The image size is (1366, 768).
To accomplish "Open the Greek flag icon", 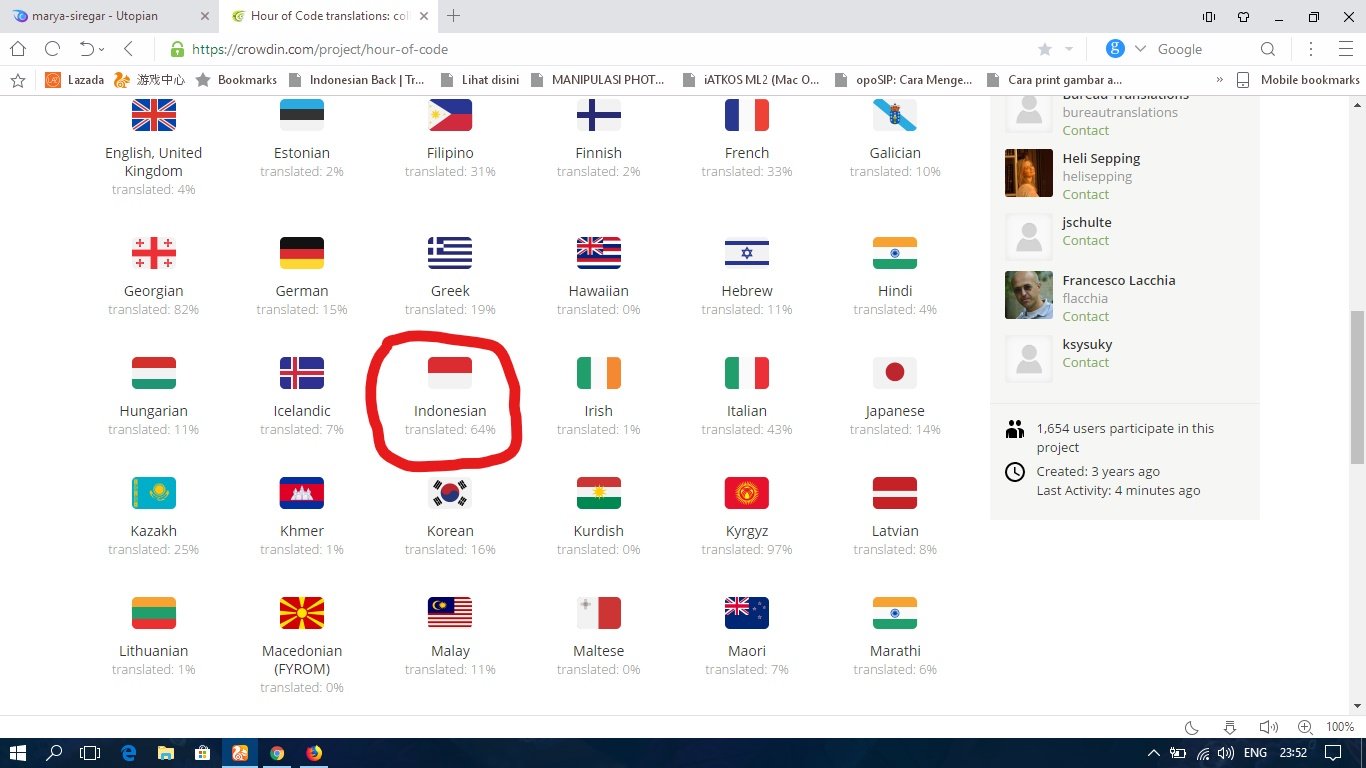I will (450, 253).
